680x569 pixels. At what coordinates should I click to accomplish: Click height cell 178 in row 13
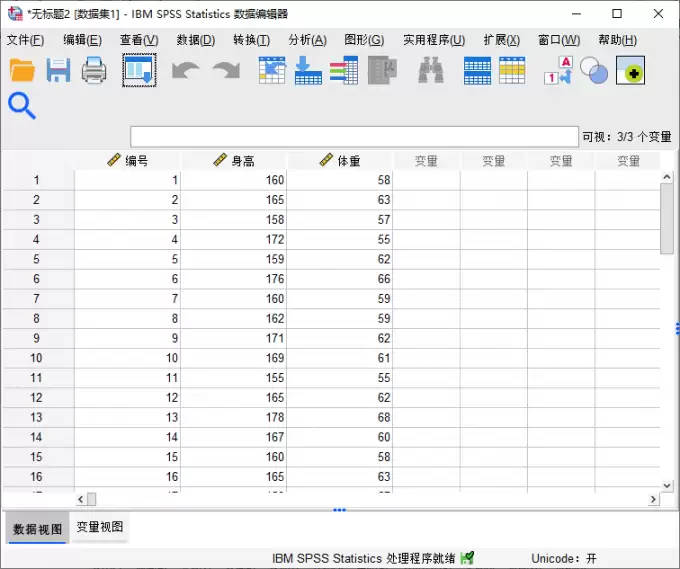[x=234, y=417]
